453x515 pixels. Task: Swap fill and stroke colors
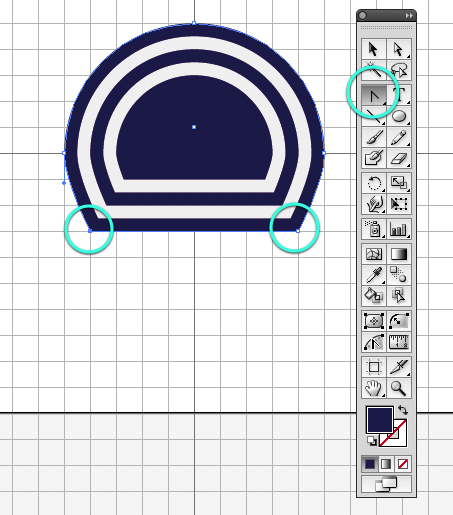click(x=403, y=410)
